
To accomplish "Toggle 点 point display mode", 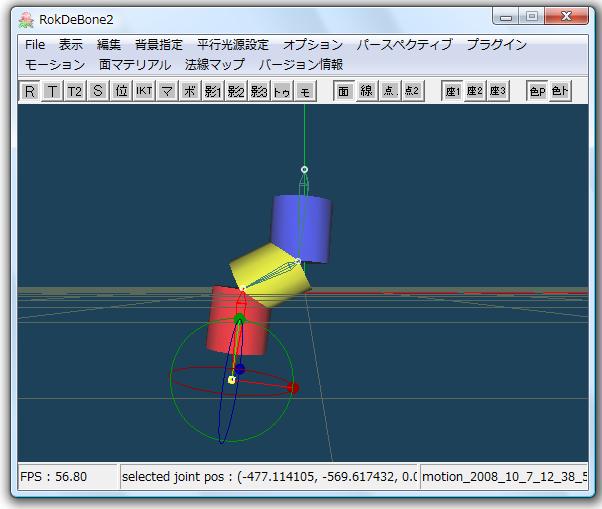I will coord(389,91).
